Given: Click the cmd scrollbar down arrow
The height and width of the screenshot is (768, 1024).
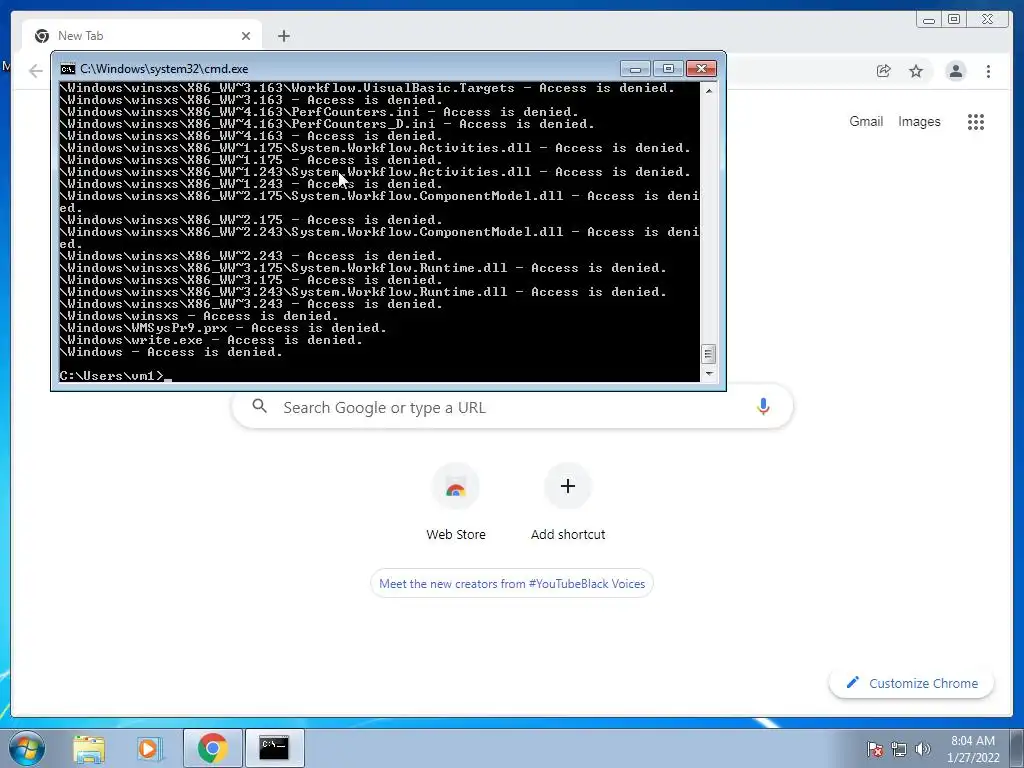Looking at the screenshot, I should [x=709, y=374].
